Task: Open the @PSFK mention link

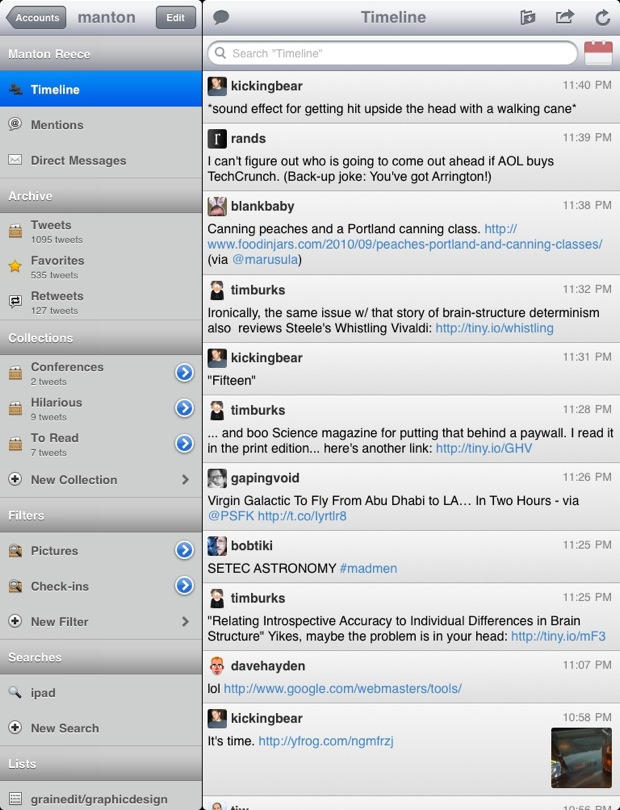Action: pyautogui.click(x=231, y=516)
